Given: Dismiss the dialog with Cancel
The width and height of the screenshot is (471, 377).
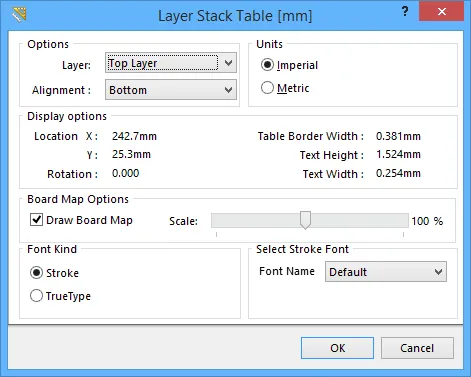Looking at the screenshot, I should pos(417,348).
